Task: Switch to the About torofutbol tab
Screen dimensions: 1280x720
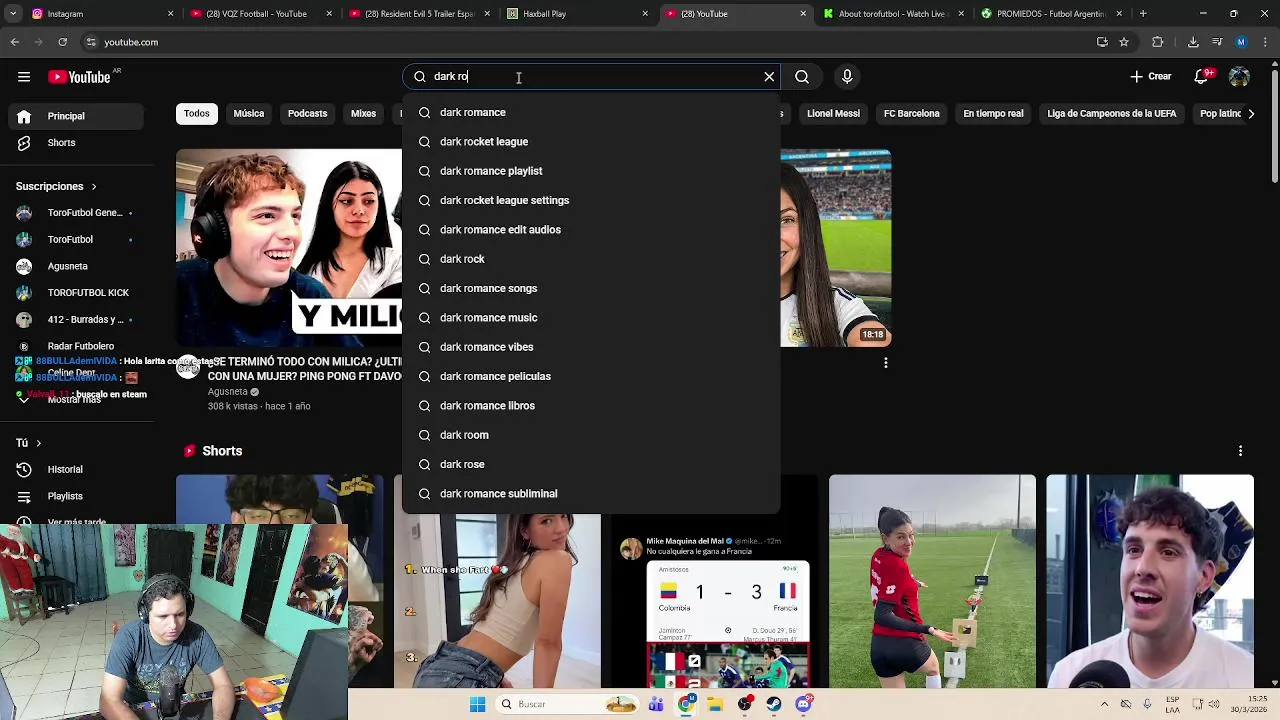Action: [893, 14]
